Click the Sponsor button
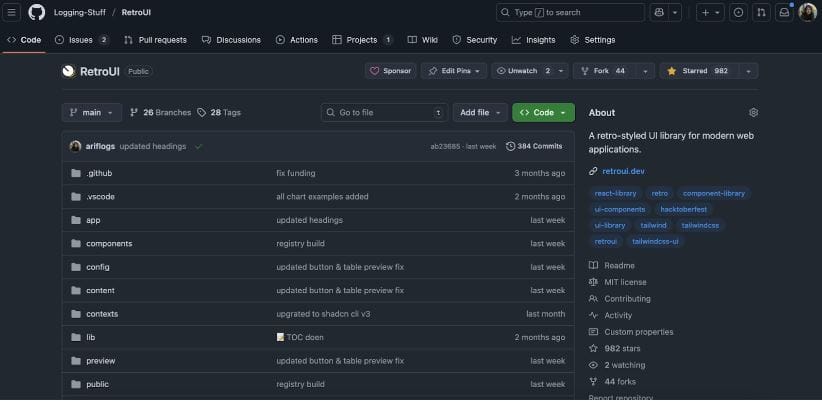822x402 pixels. coord(391,71)
